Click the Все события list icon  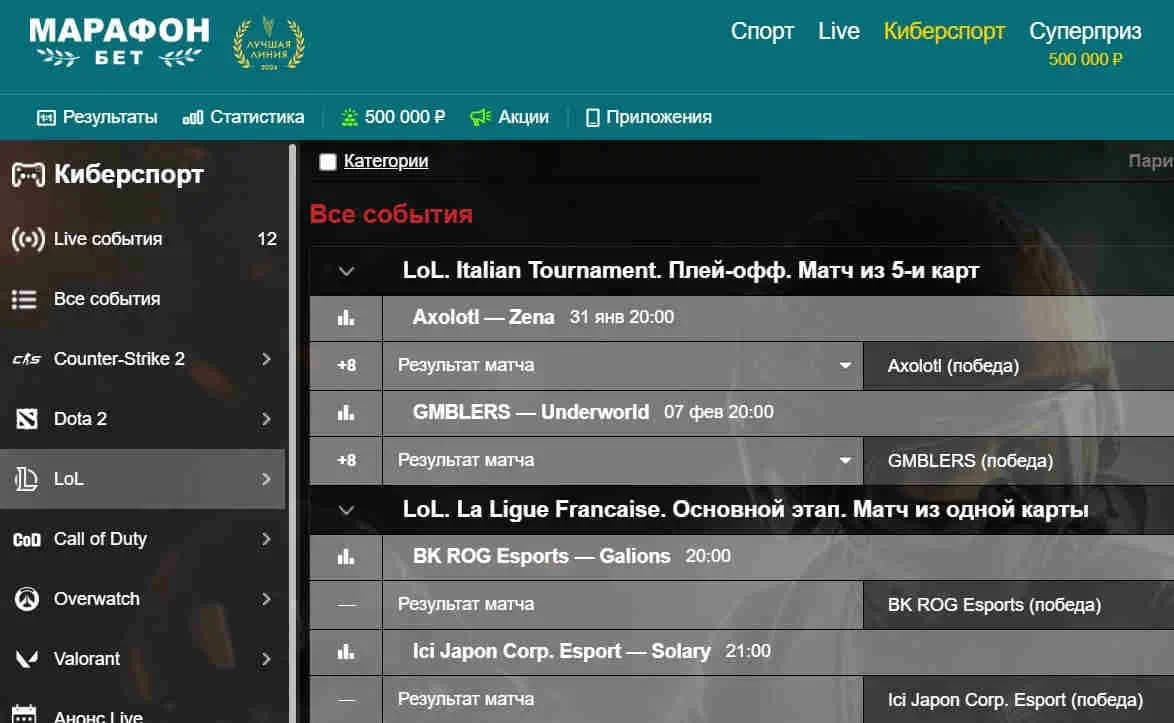24,299
